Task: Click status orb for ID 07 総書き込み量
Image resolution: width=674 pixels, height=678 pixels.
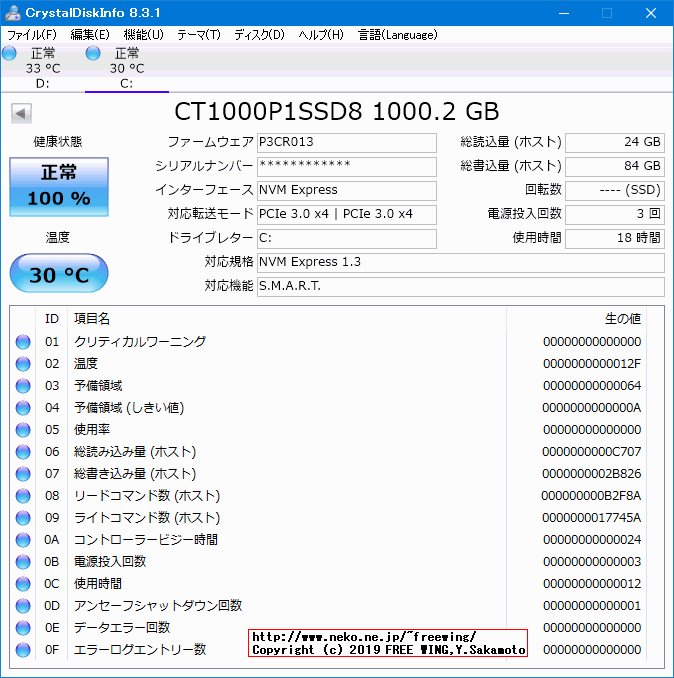Action: pyautogui.click(x=23, y=474)
